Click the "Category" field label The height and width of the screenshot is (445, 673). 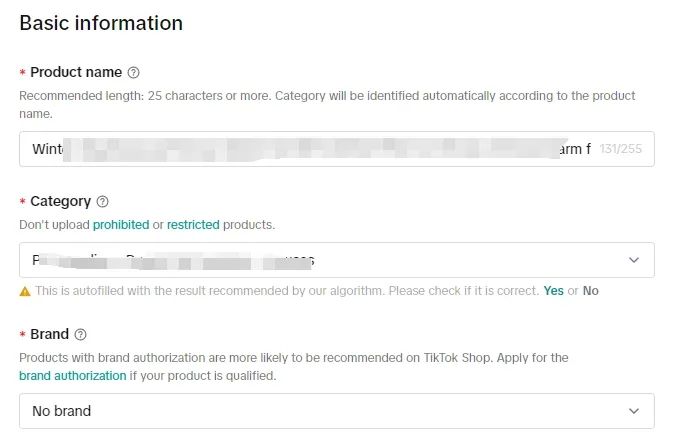point(60,201)
